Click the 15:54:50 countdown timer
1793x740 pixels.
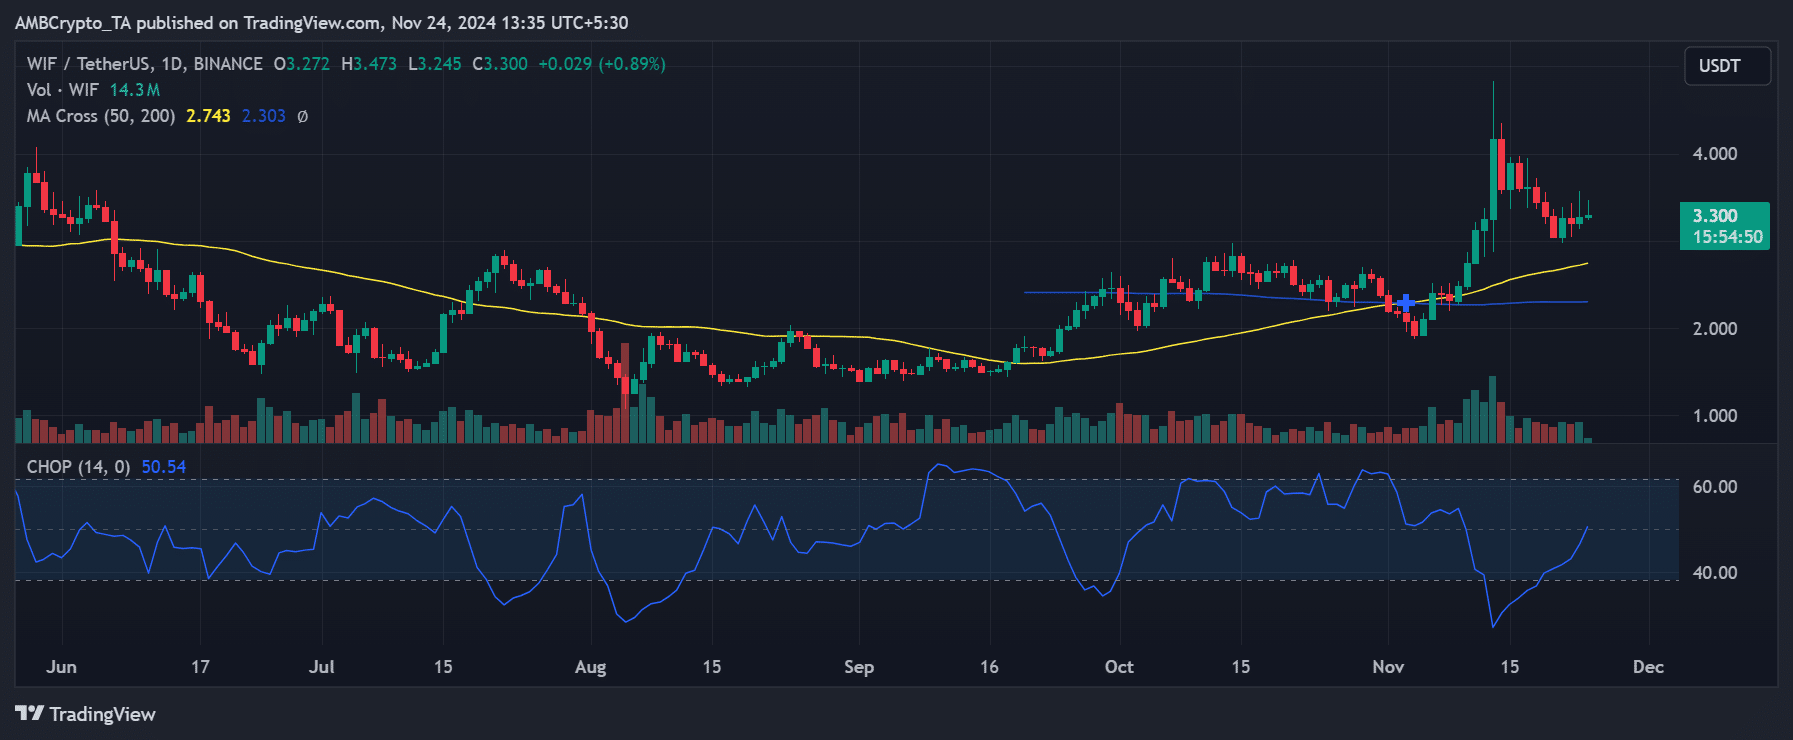(1727, 237)
